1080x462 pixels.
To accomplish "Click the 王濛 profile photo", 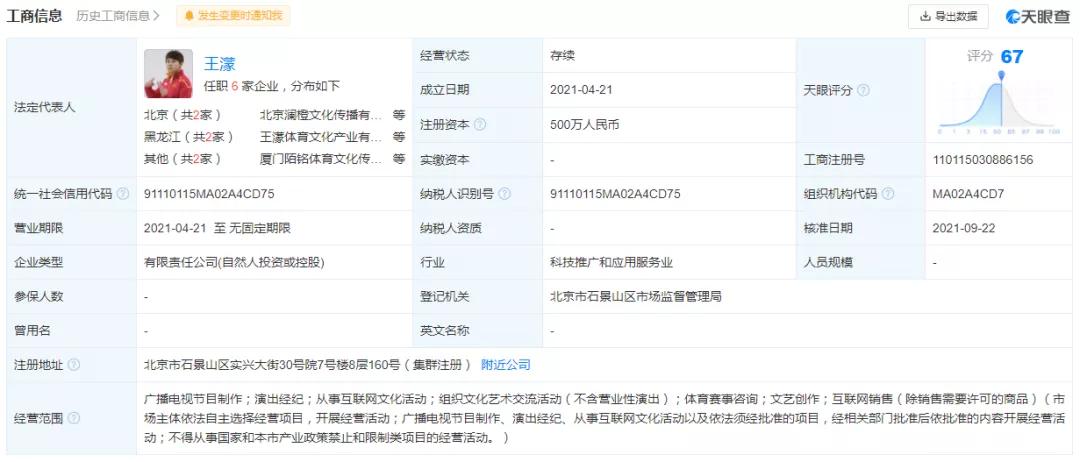I will 168,73.
